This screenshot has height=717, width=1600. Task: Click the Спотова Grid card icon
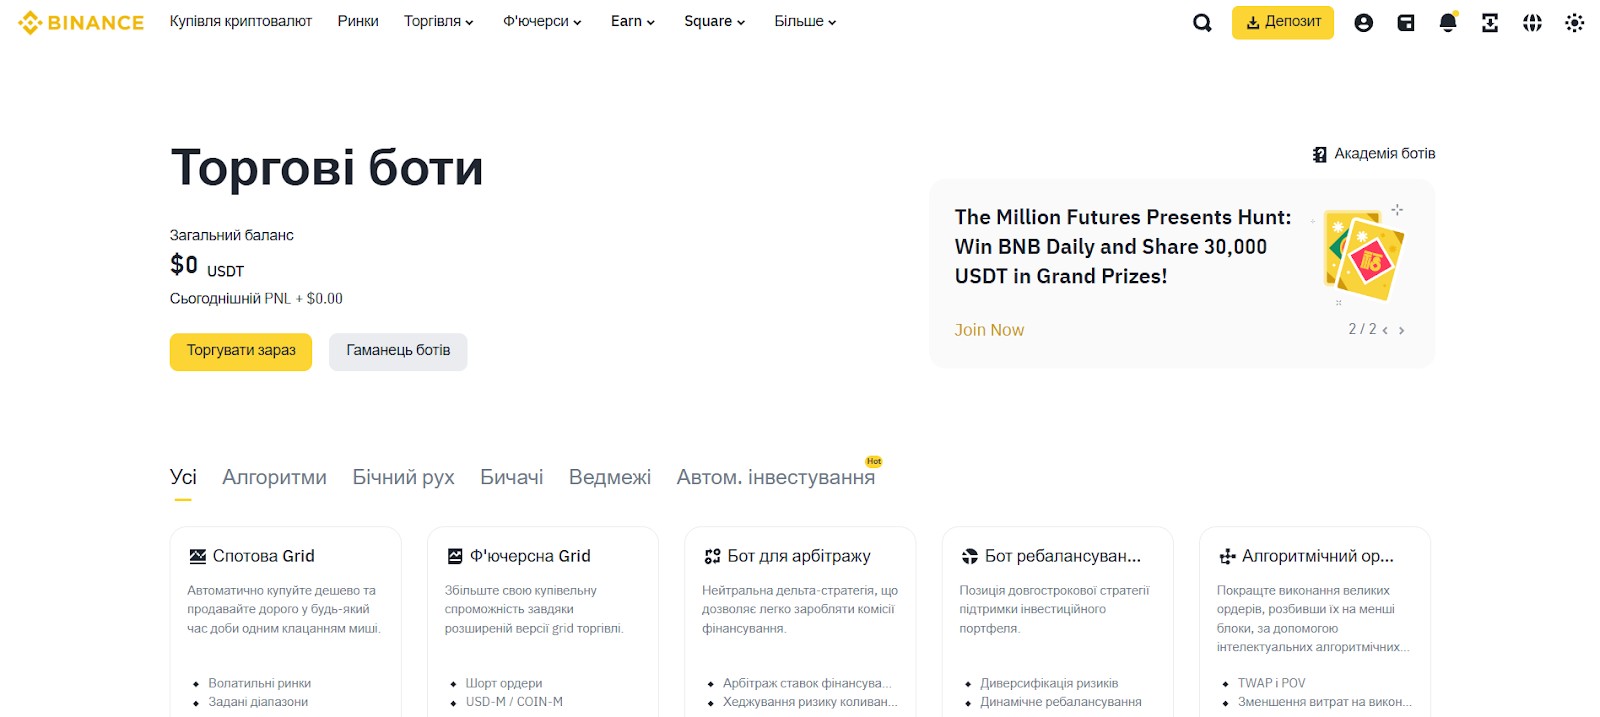coord(197,556)
